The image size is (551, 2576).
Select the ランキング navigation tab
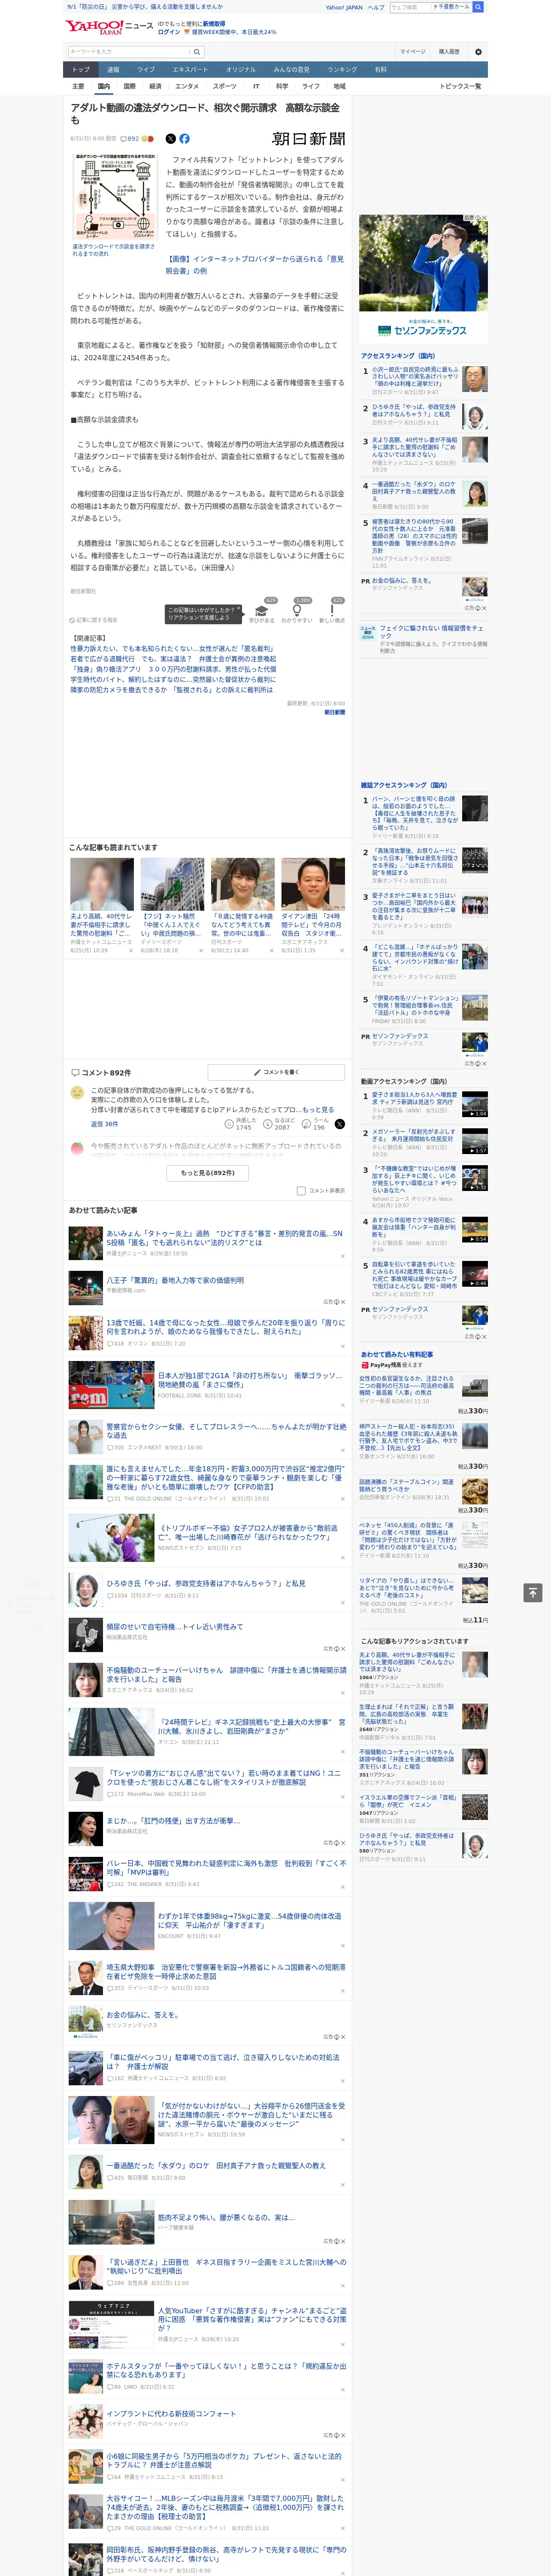342,70
